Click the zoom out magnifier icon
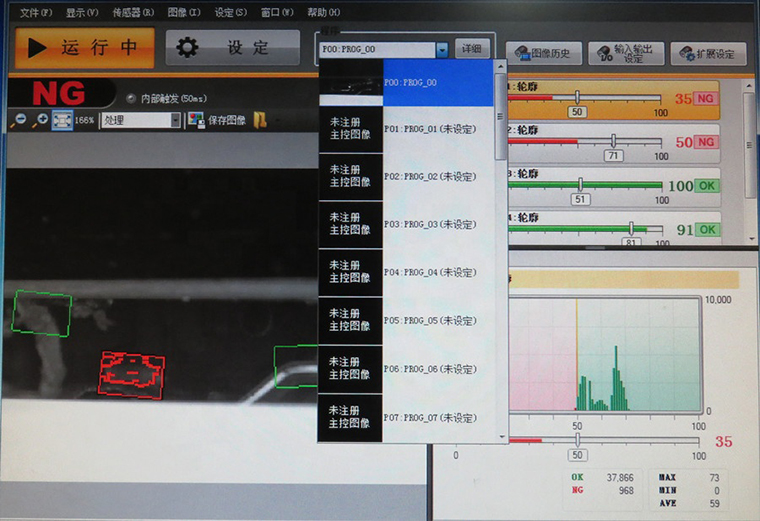 18,120
